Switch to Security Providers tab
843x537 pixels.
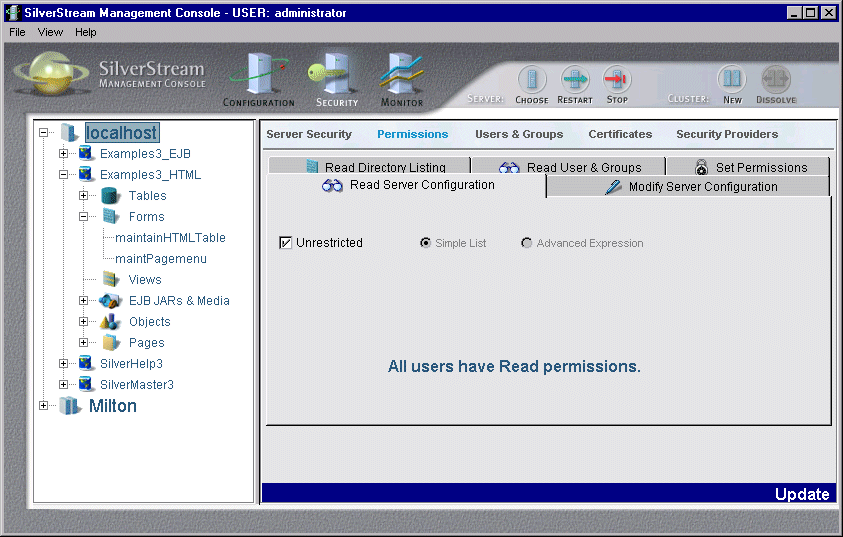coord(727,134)
